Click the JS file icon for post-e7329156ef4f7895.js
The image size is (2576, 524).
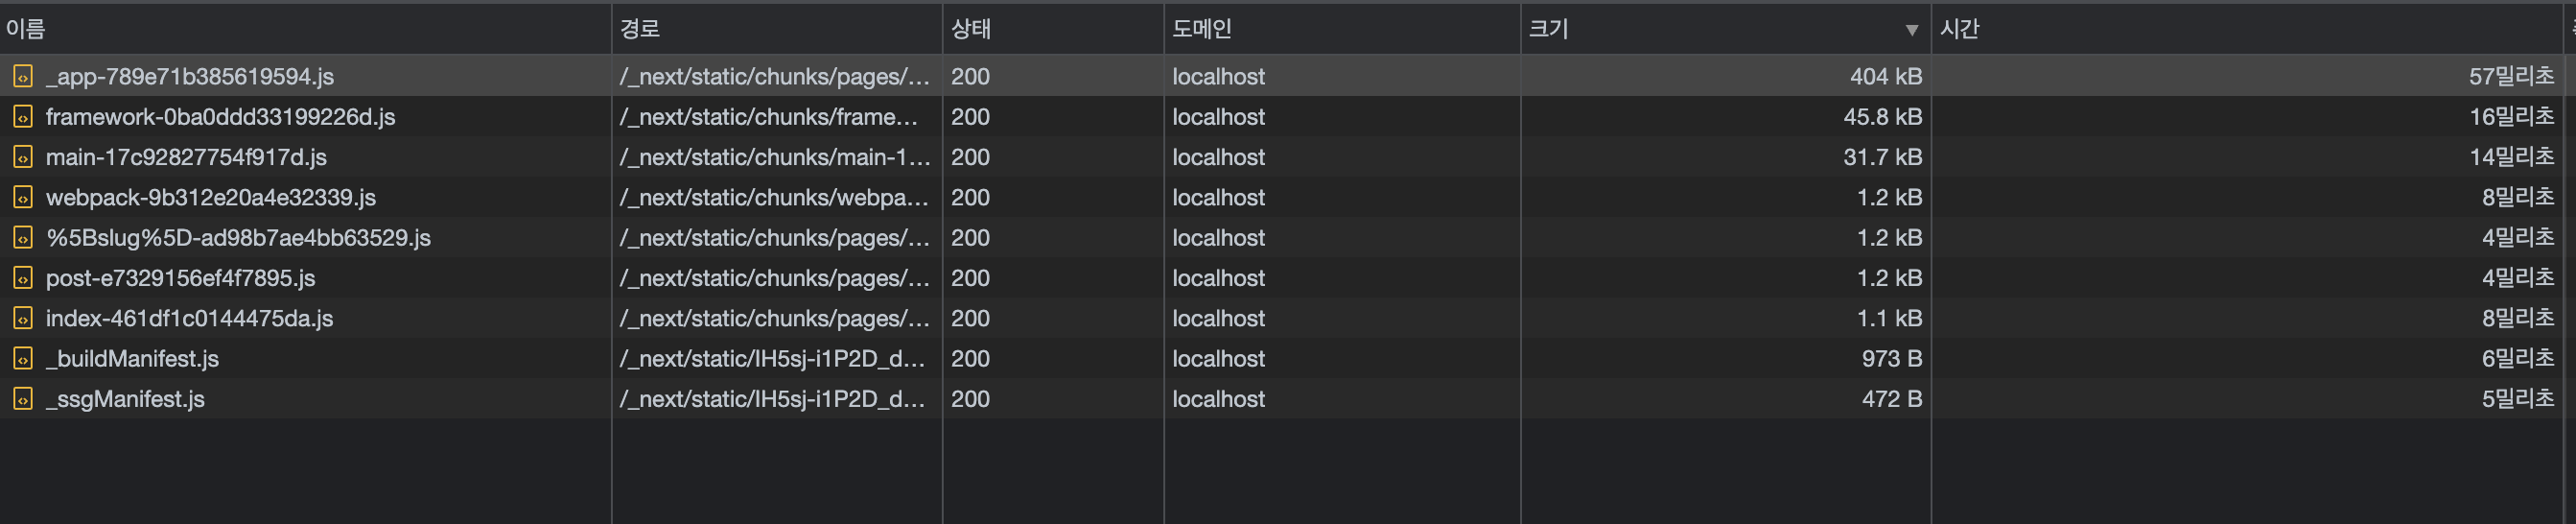(22, 278)
